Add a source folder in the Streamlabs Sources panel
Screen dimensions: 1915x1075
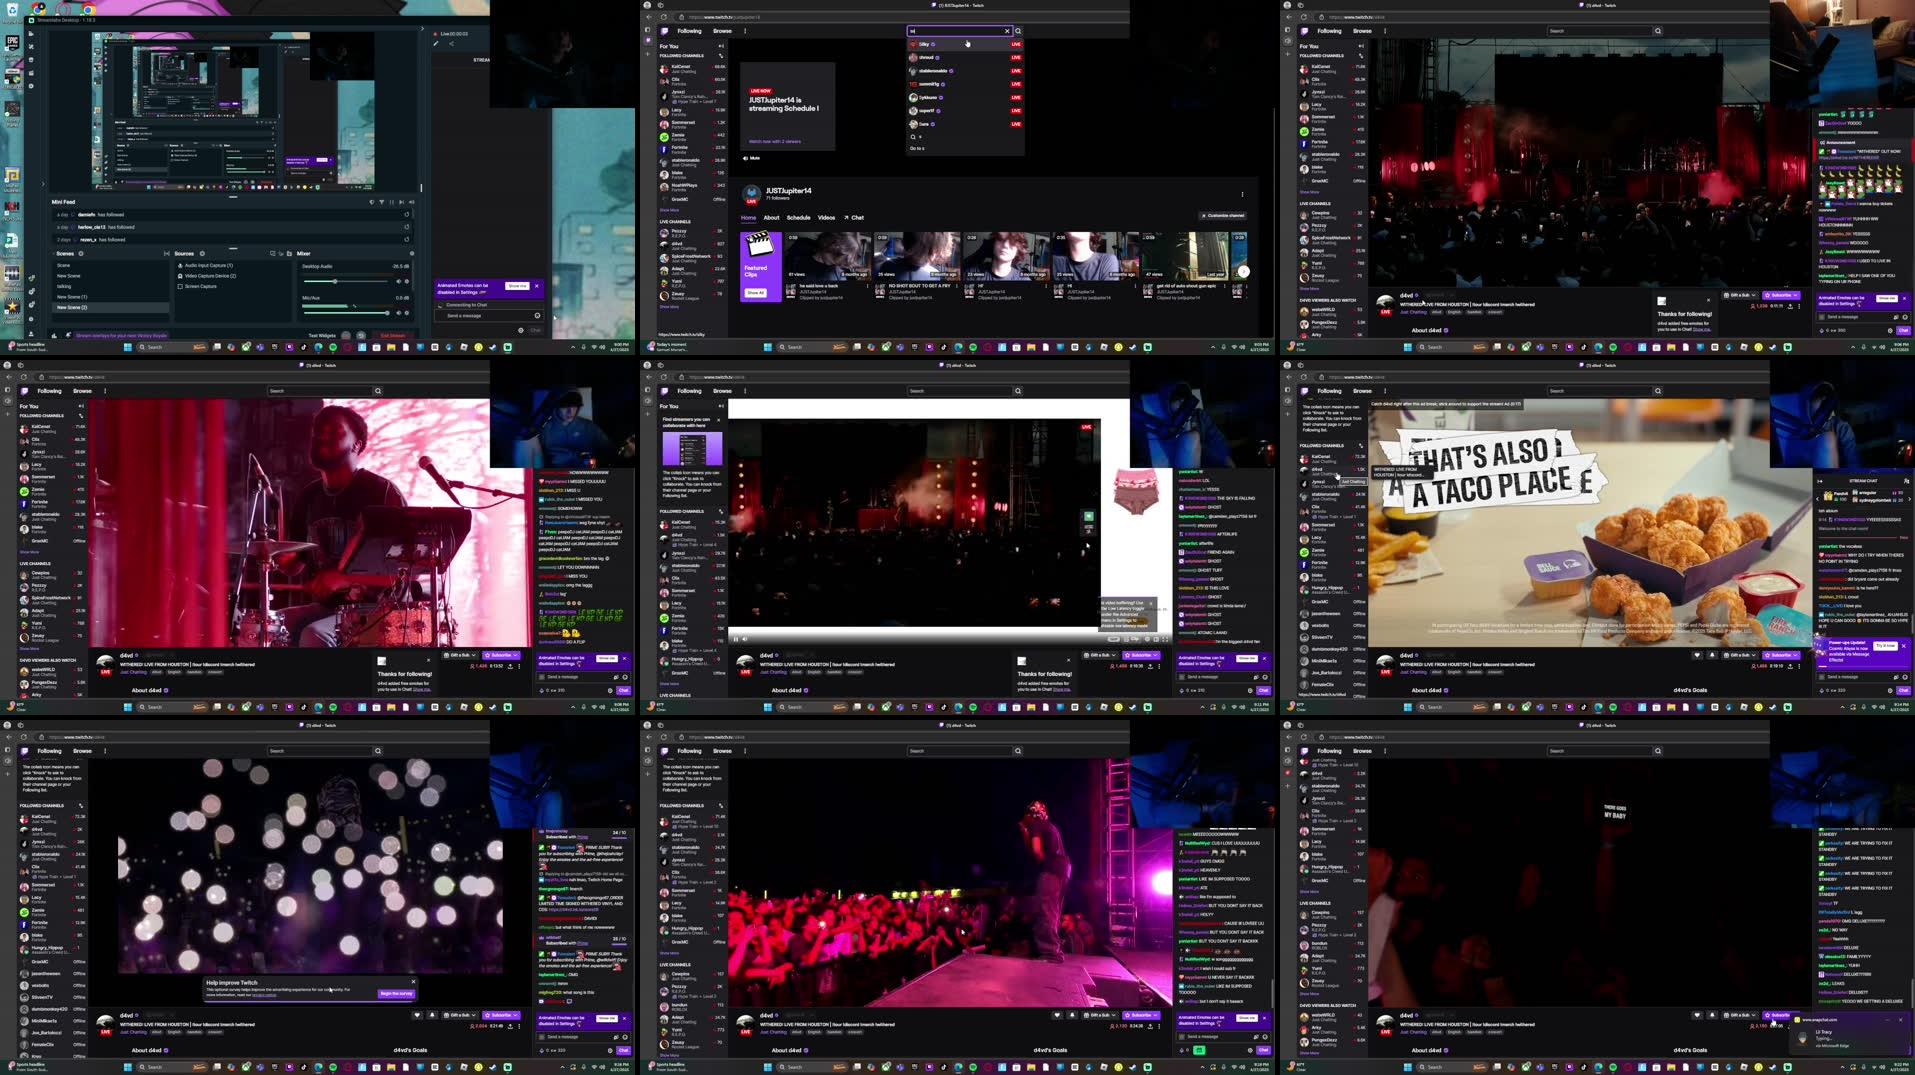289,253
